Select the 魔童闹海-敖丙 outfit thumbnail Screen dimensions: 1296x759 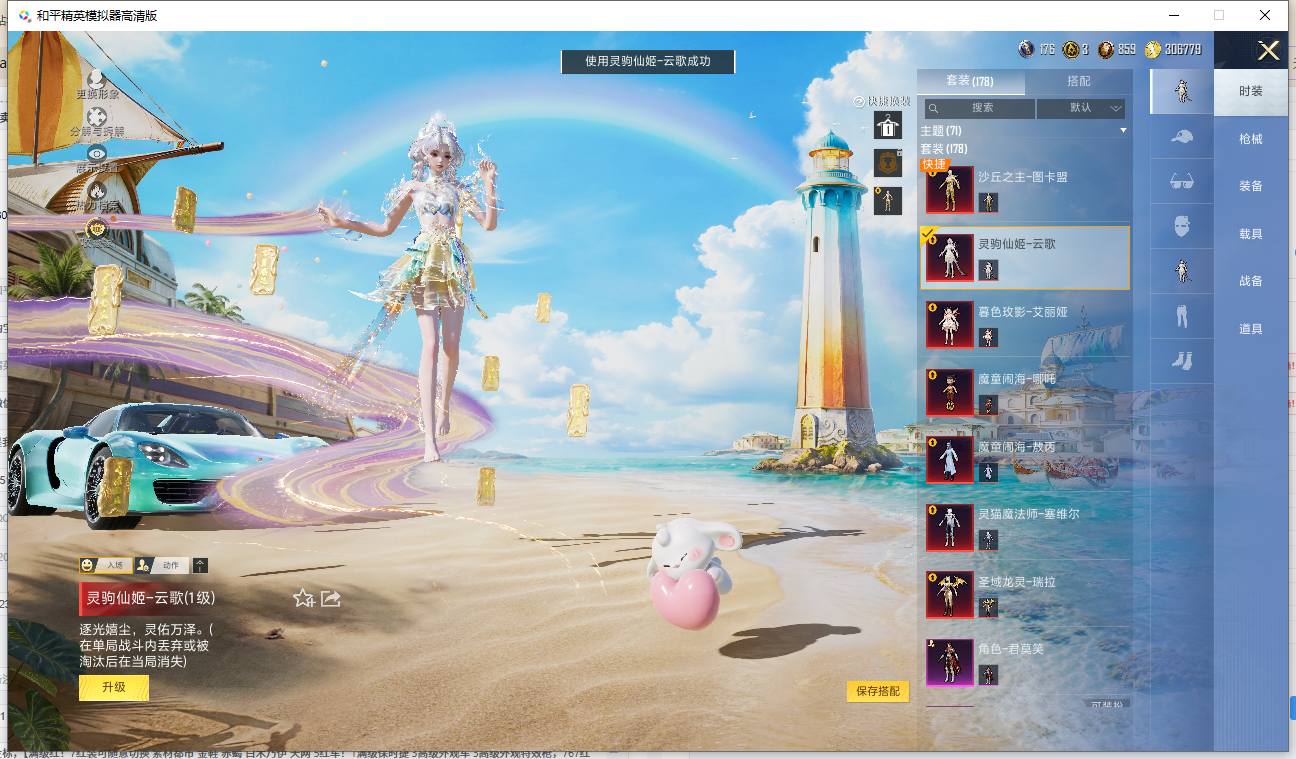coord(950,459)
